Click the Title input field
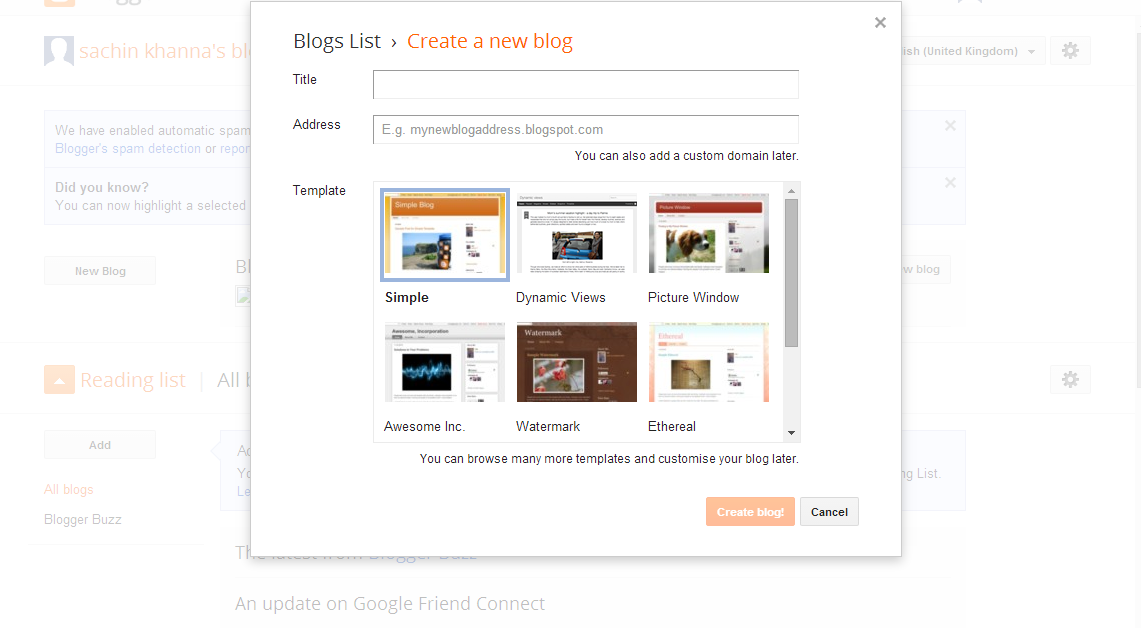The width and height of the screenshot is (1141, 628). (x=586, y=84)
